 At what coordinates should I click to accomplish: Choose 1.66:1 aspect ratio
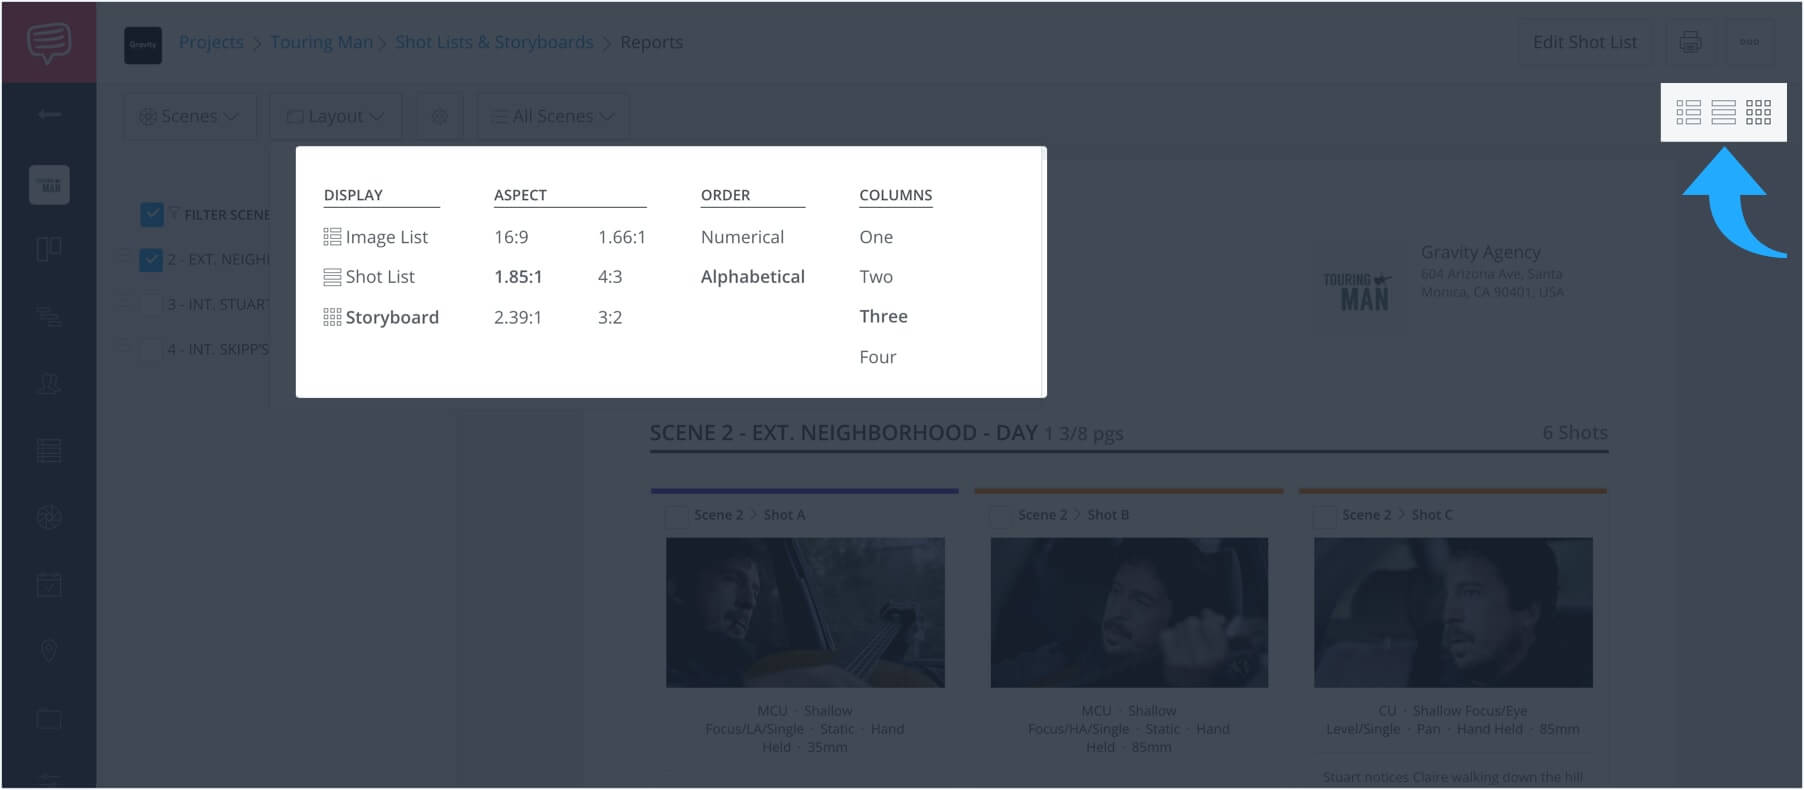click(x=622, y=237)
